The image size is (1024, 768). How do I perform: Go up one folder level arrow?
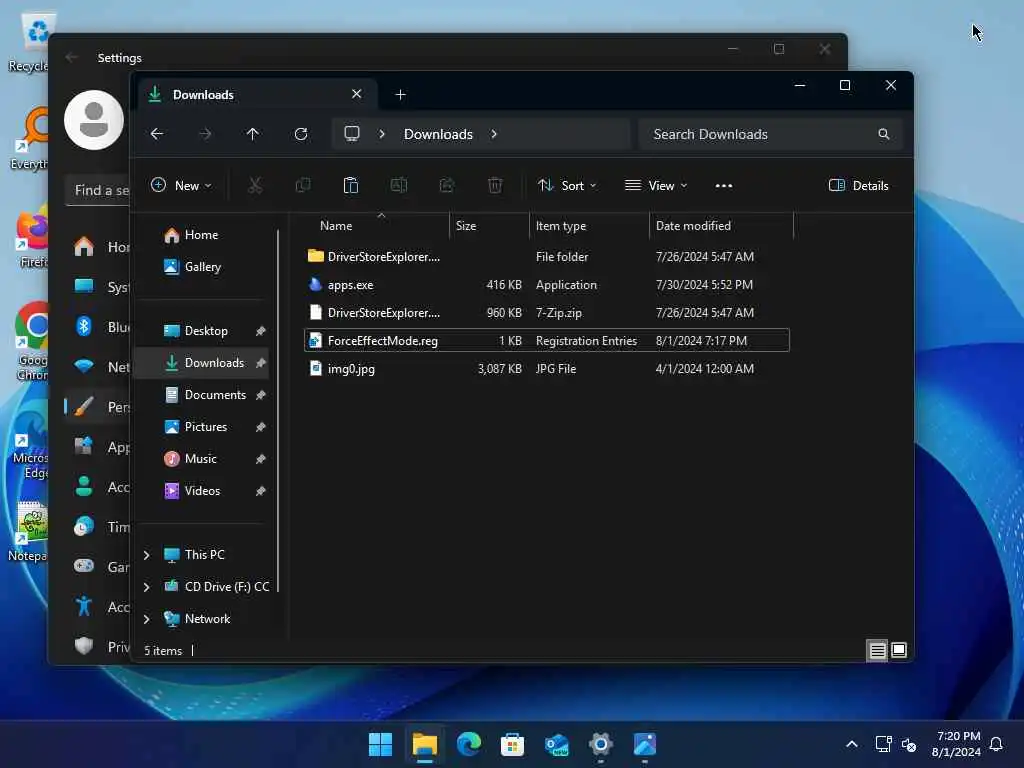point(253,134)
